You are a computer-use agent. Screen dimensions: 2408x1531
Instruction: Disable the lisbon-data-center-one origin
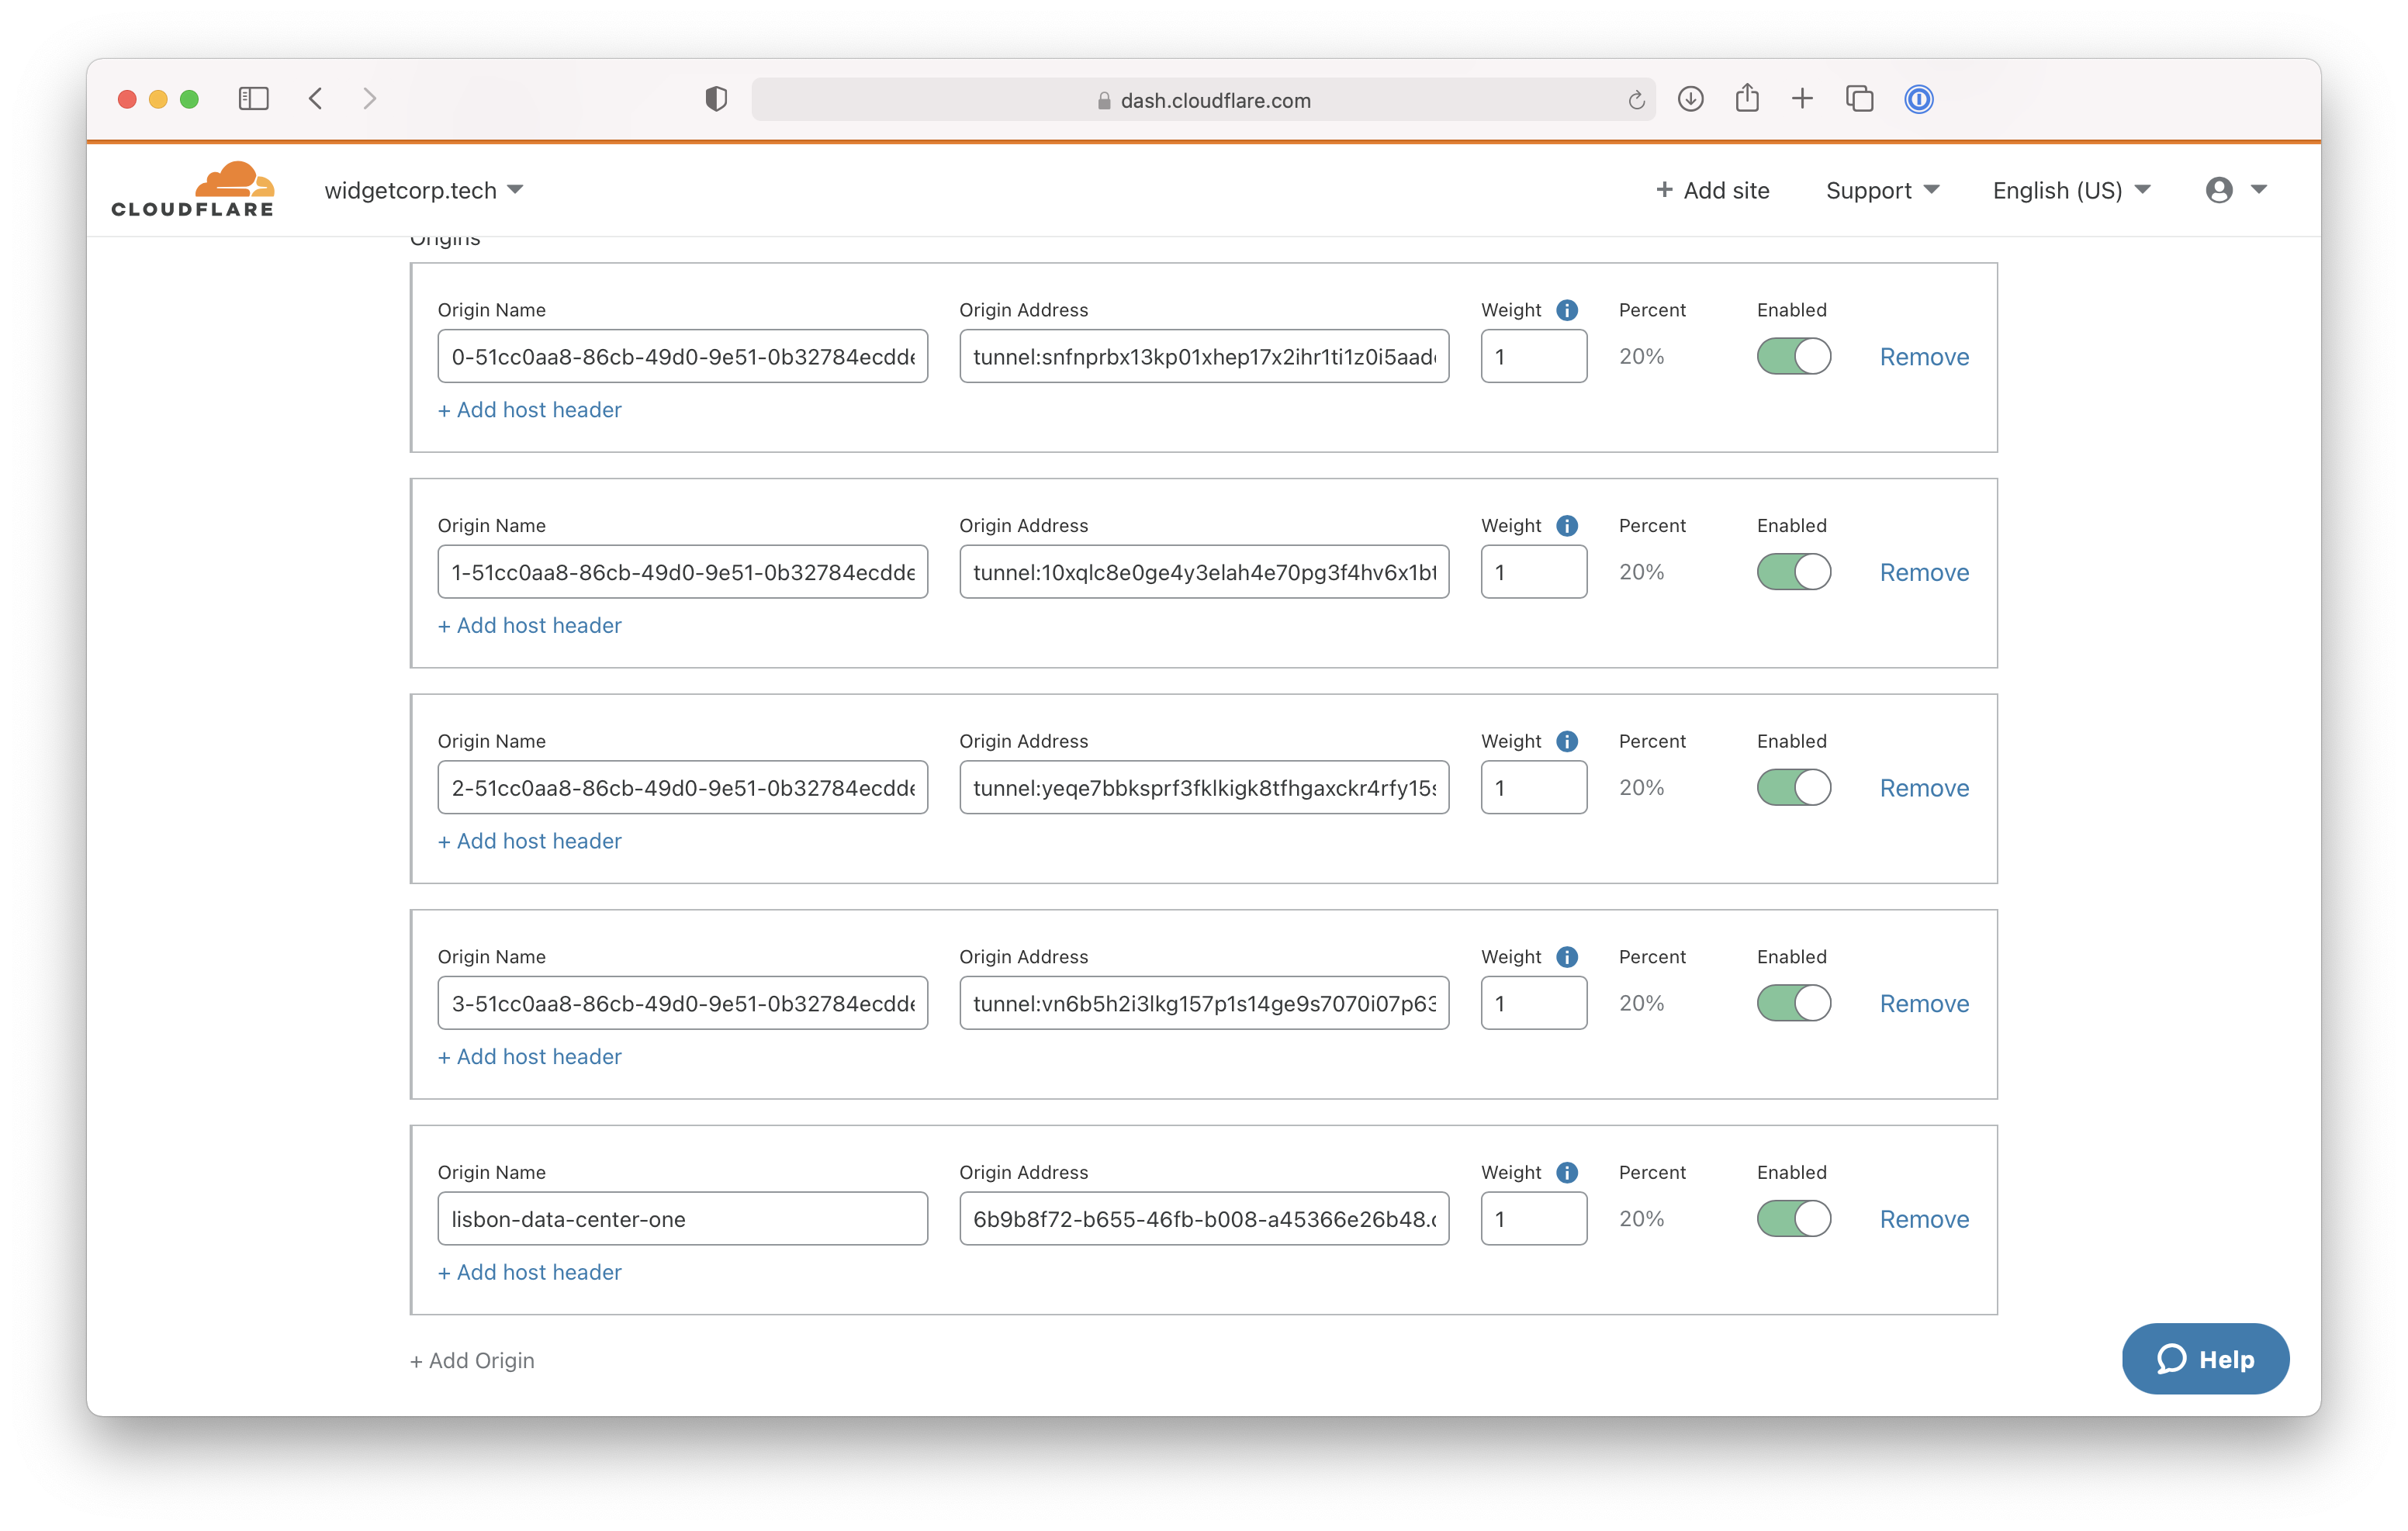point(1794,1218)
